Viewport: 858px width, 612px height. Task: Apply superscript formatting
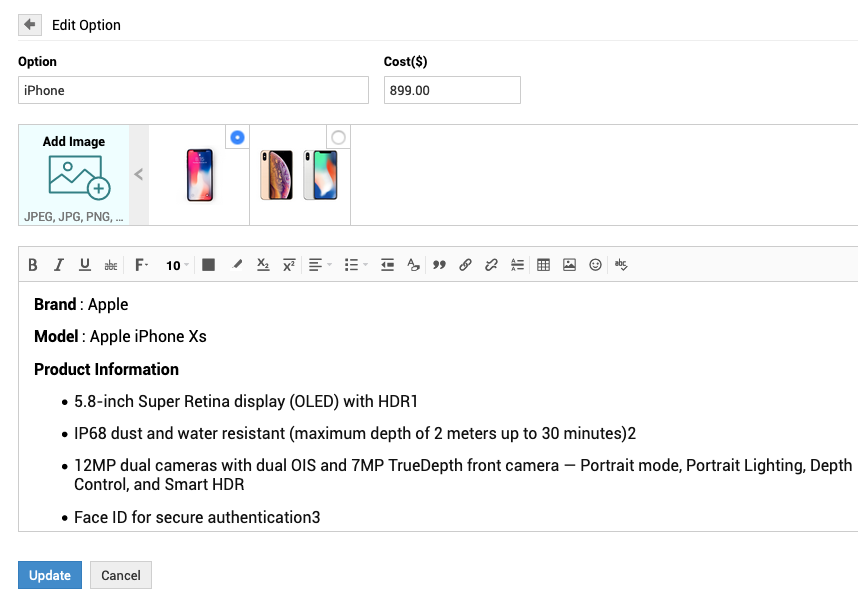point(289,265)
